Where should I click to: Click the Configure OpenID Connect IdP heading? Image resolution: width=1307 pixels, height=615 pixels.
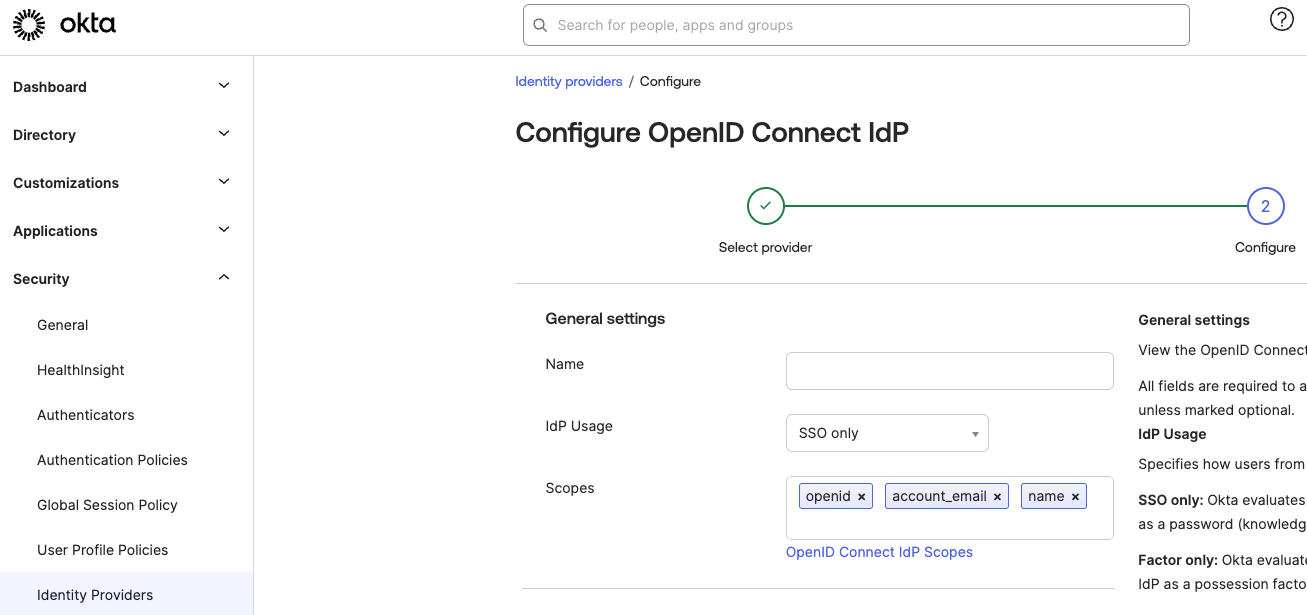712,133
